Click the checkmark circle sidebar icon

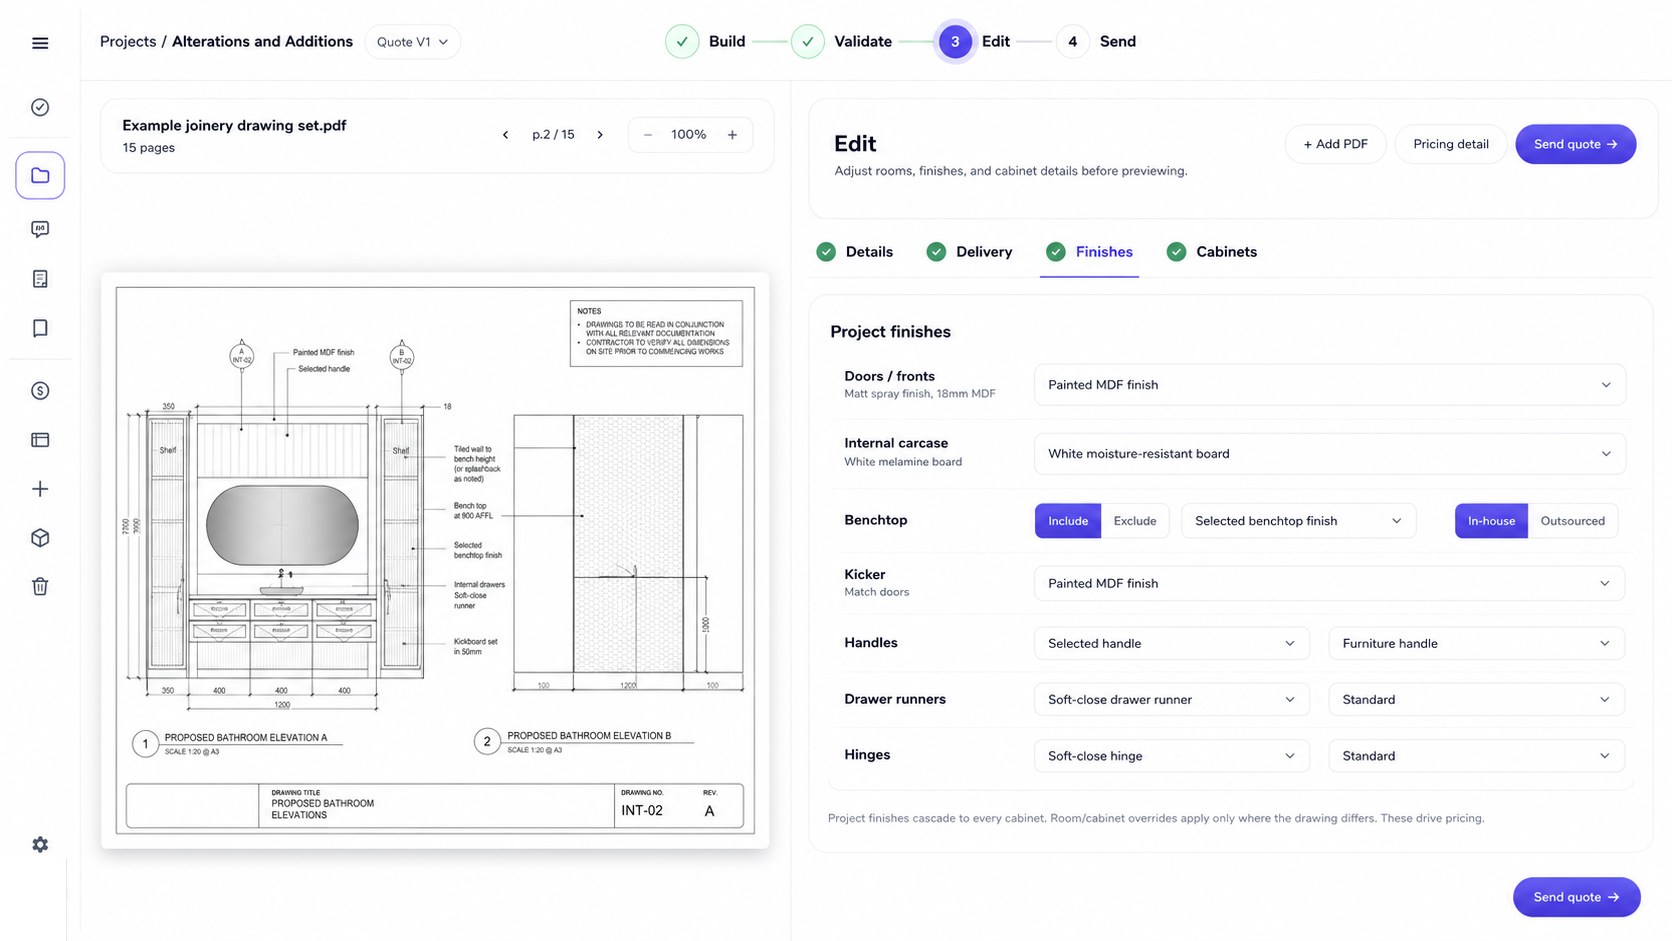click(x=40, y=107)
